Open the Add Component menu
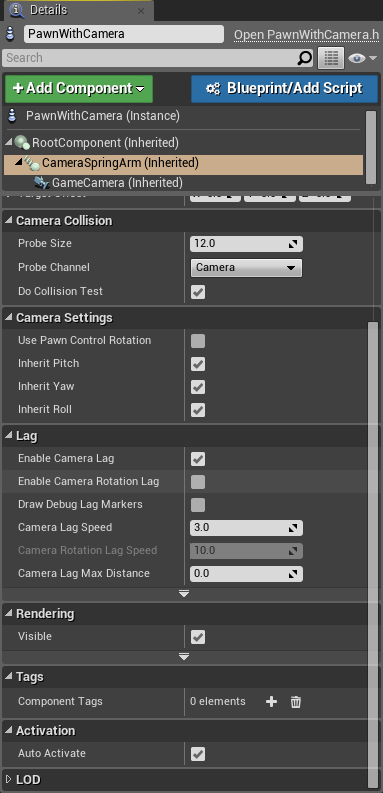 (x=79, y=89)
